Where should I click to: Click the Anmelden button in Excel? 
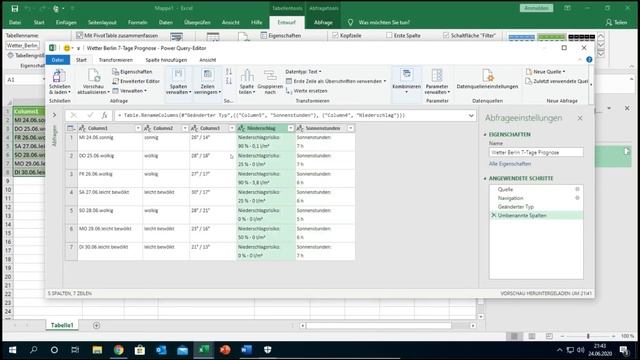(536, 8)
